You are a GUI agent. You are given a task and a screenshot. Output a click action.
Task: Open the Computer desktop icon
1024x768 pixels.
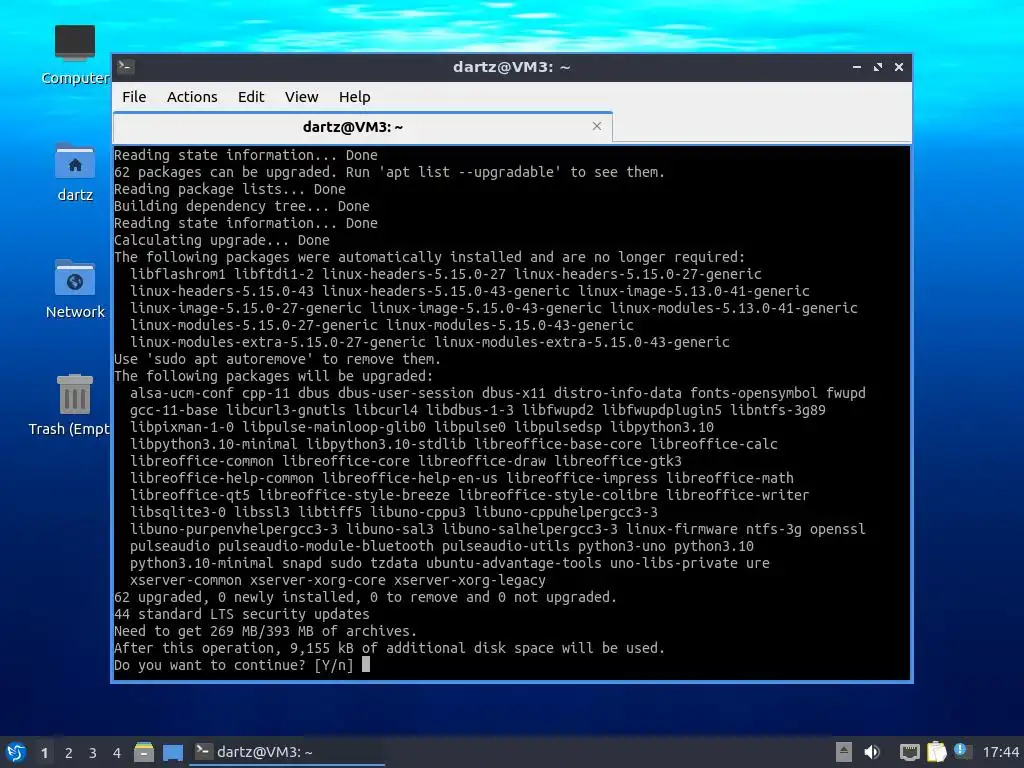[75, 55]
